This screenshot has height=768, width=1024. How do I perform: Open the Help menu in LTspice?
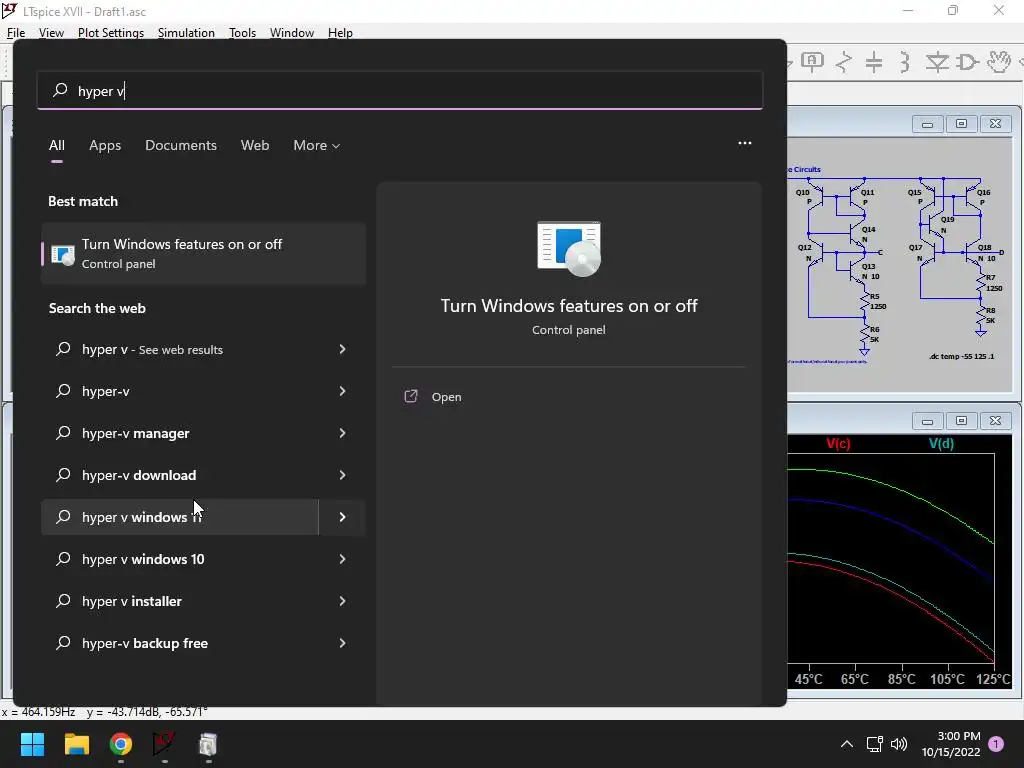coord(340,33)
